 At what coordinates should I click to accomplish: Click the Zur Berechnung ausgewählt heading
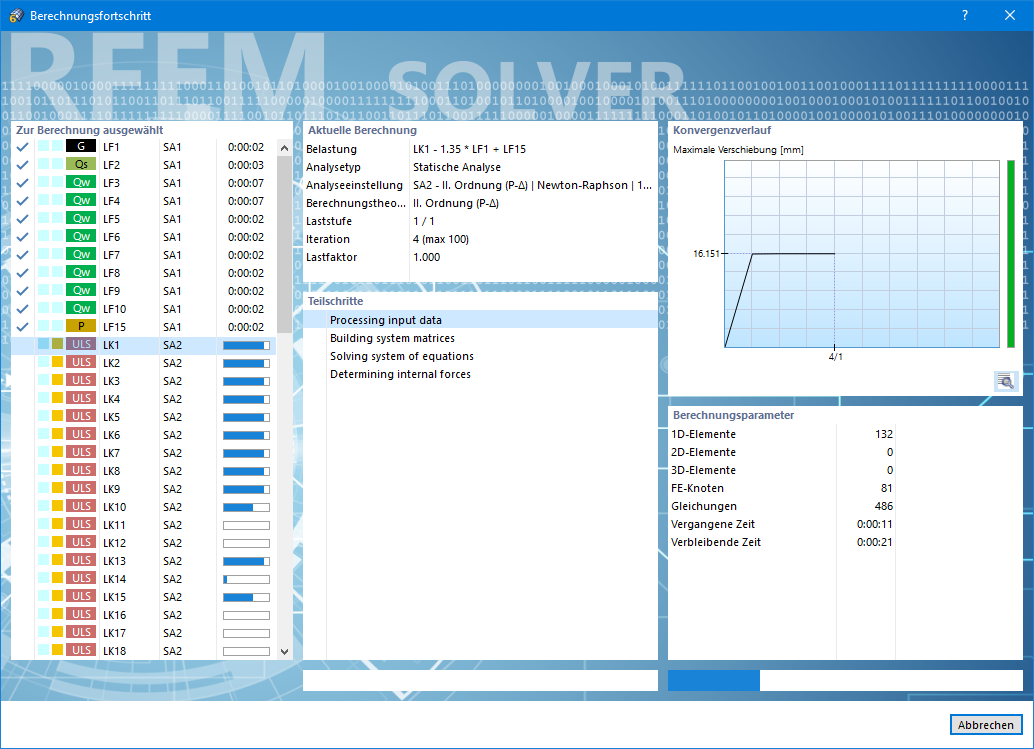(x=90, y=131)
